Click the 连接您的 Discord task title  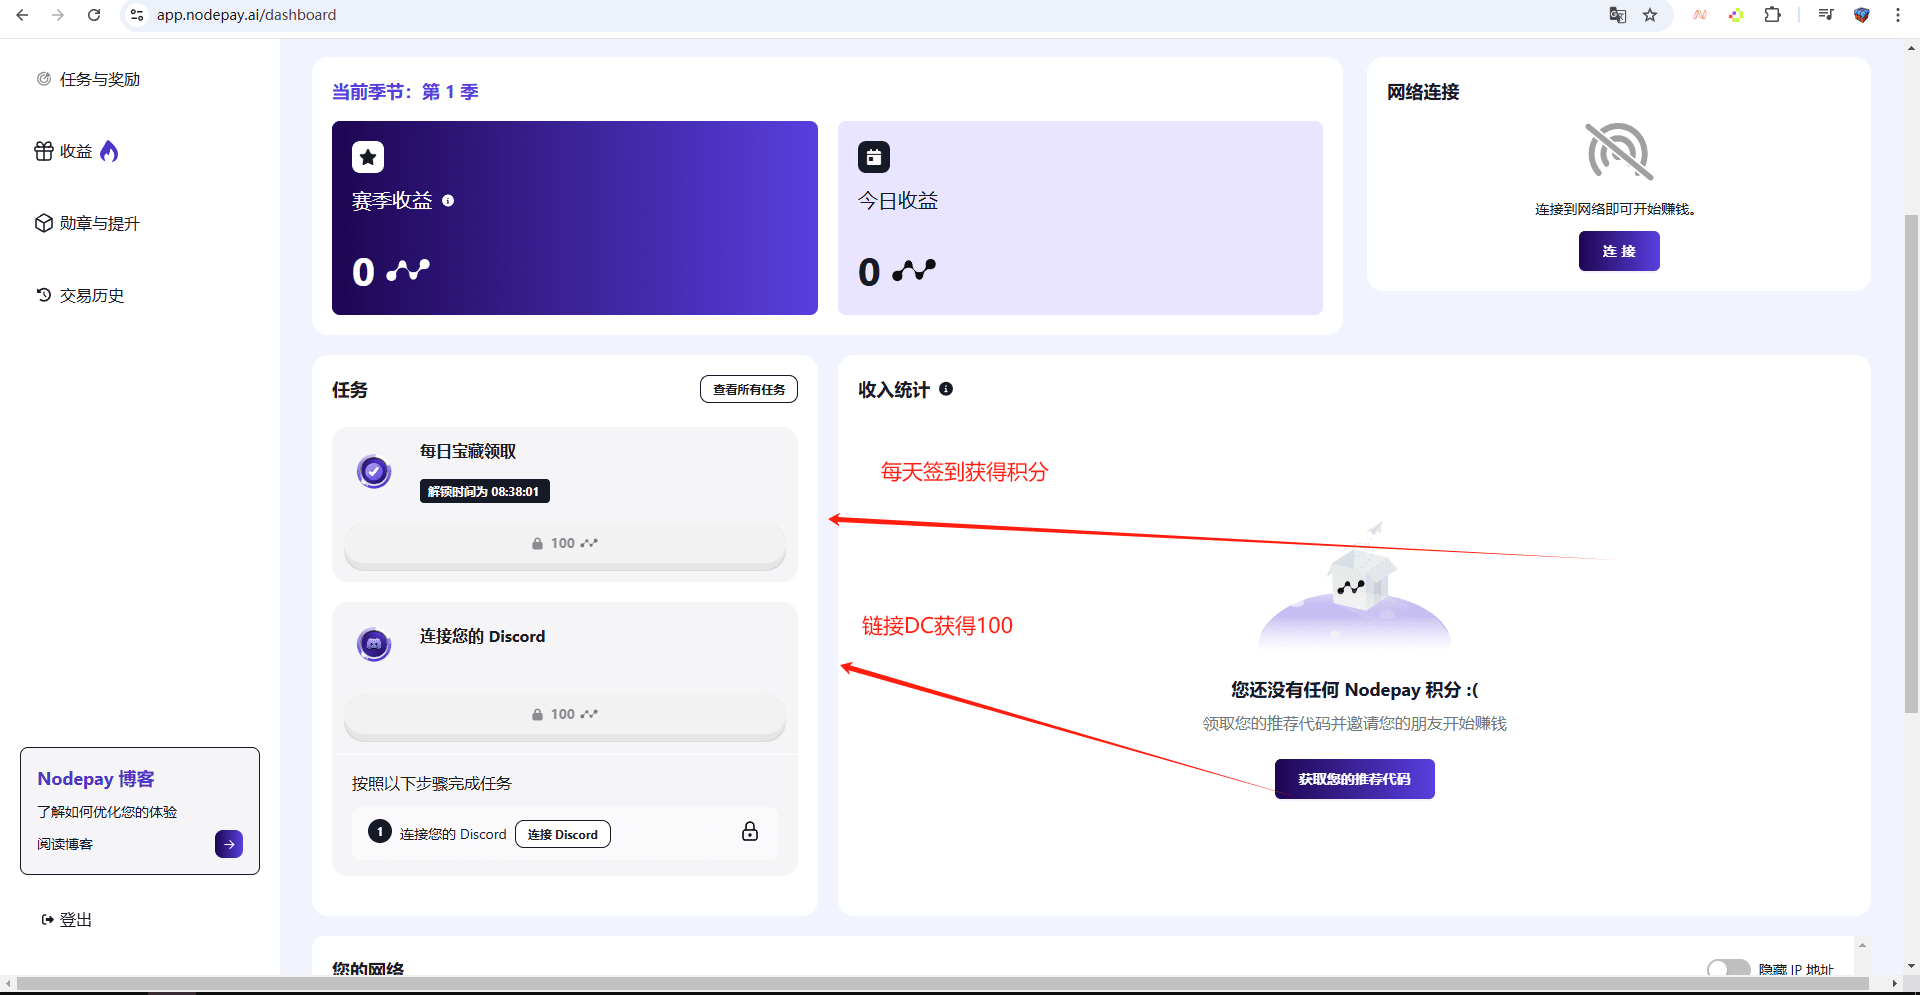click(x=482, y=636)
